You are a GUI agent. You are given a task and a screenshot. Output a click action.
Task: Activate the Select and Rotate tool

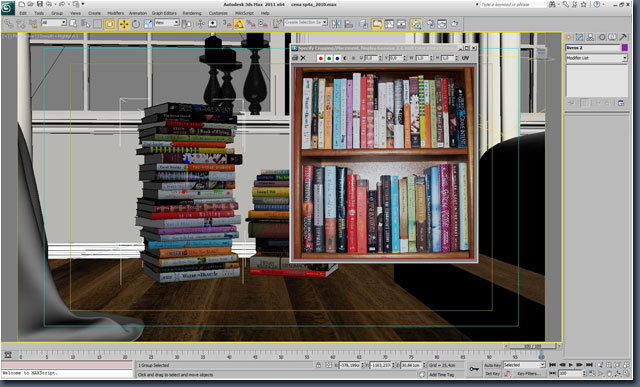pos(136,24)
